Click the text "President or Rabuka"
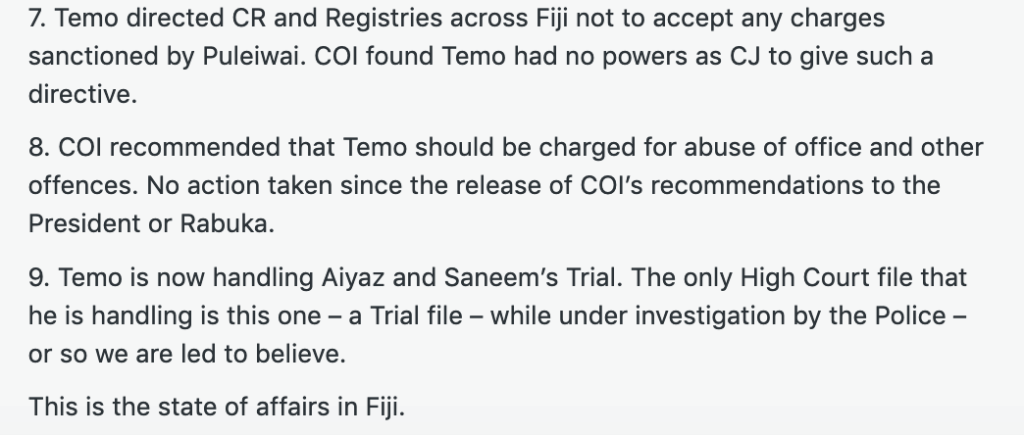This screenshot has width=1024, height=435. pyautogui.click(x=152, y=225)
